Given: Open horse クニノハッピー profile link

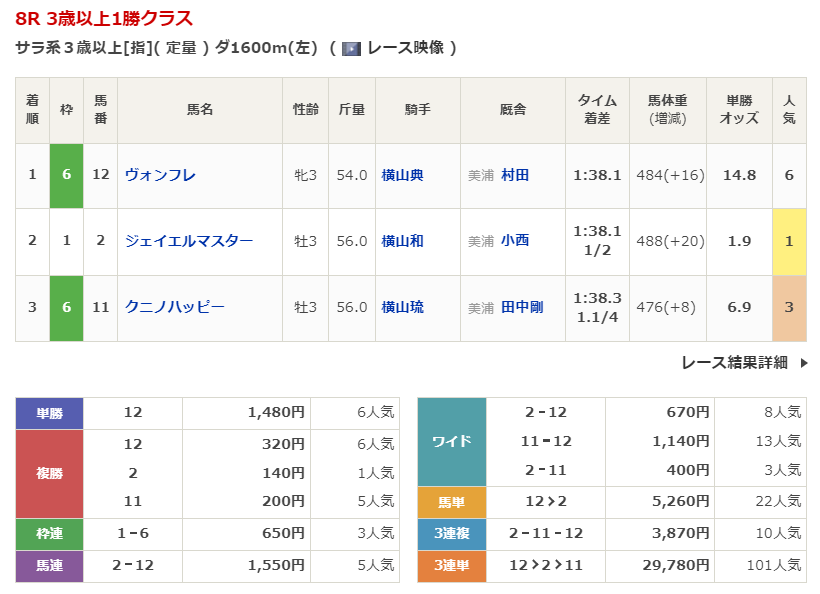Looking at the screenshot, I should click(174, 307).
